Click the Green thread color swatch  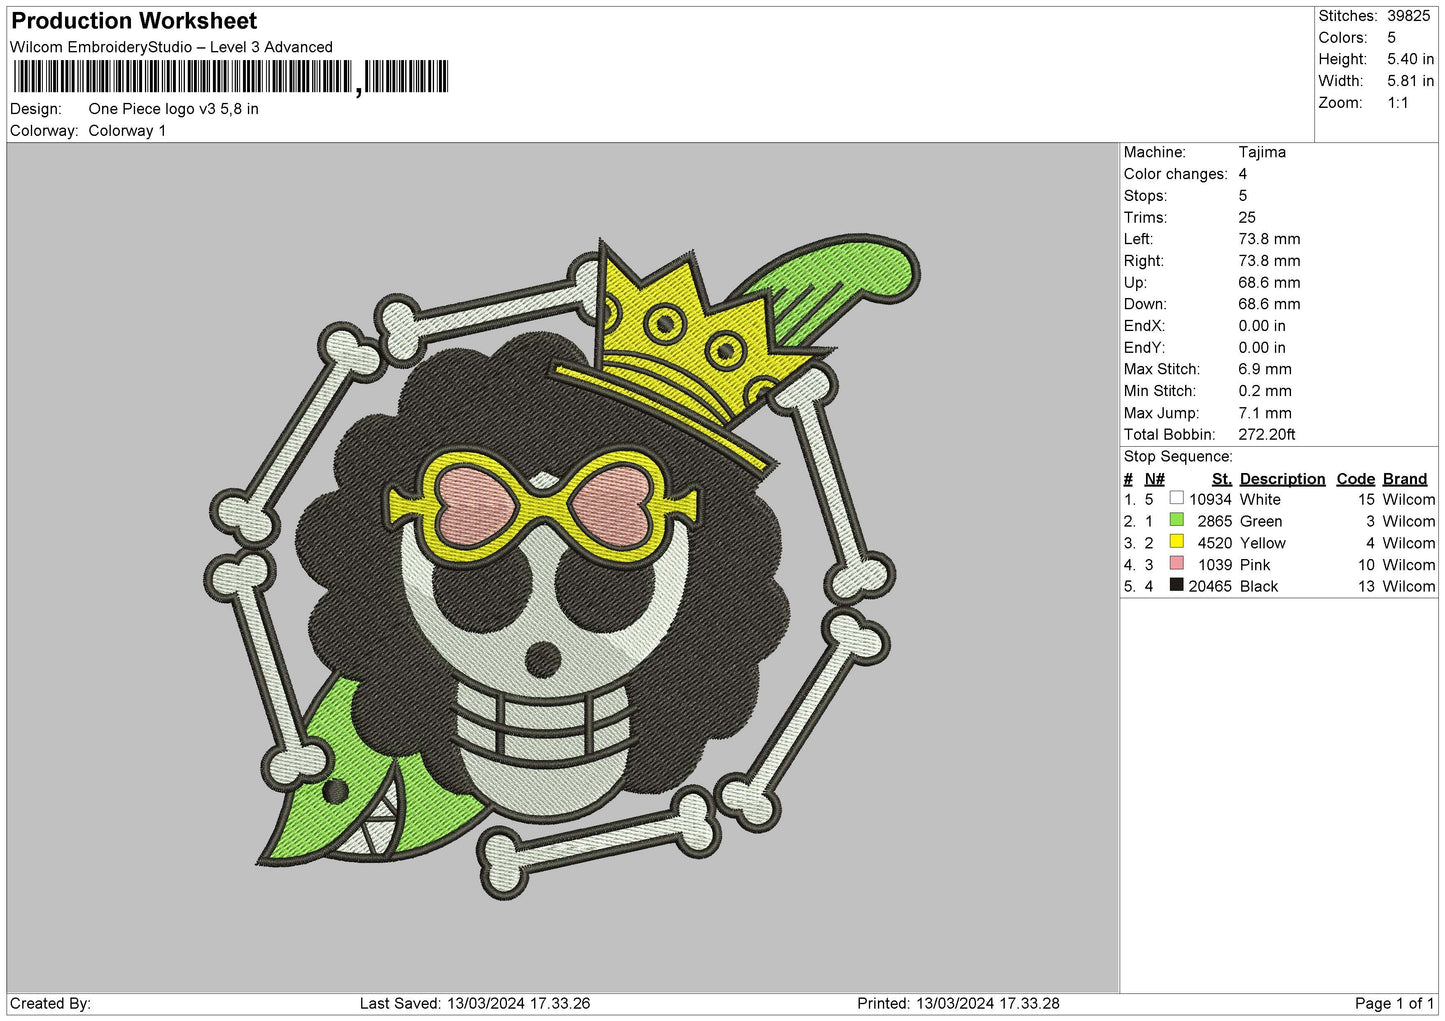[1176, 520]
